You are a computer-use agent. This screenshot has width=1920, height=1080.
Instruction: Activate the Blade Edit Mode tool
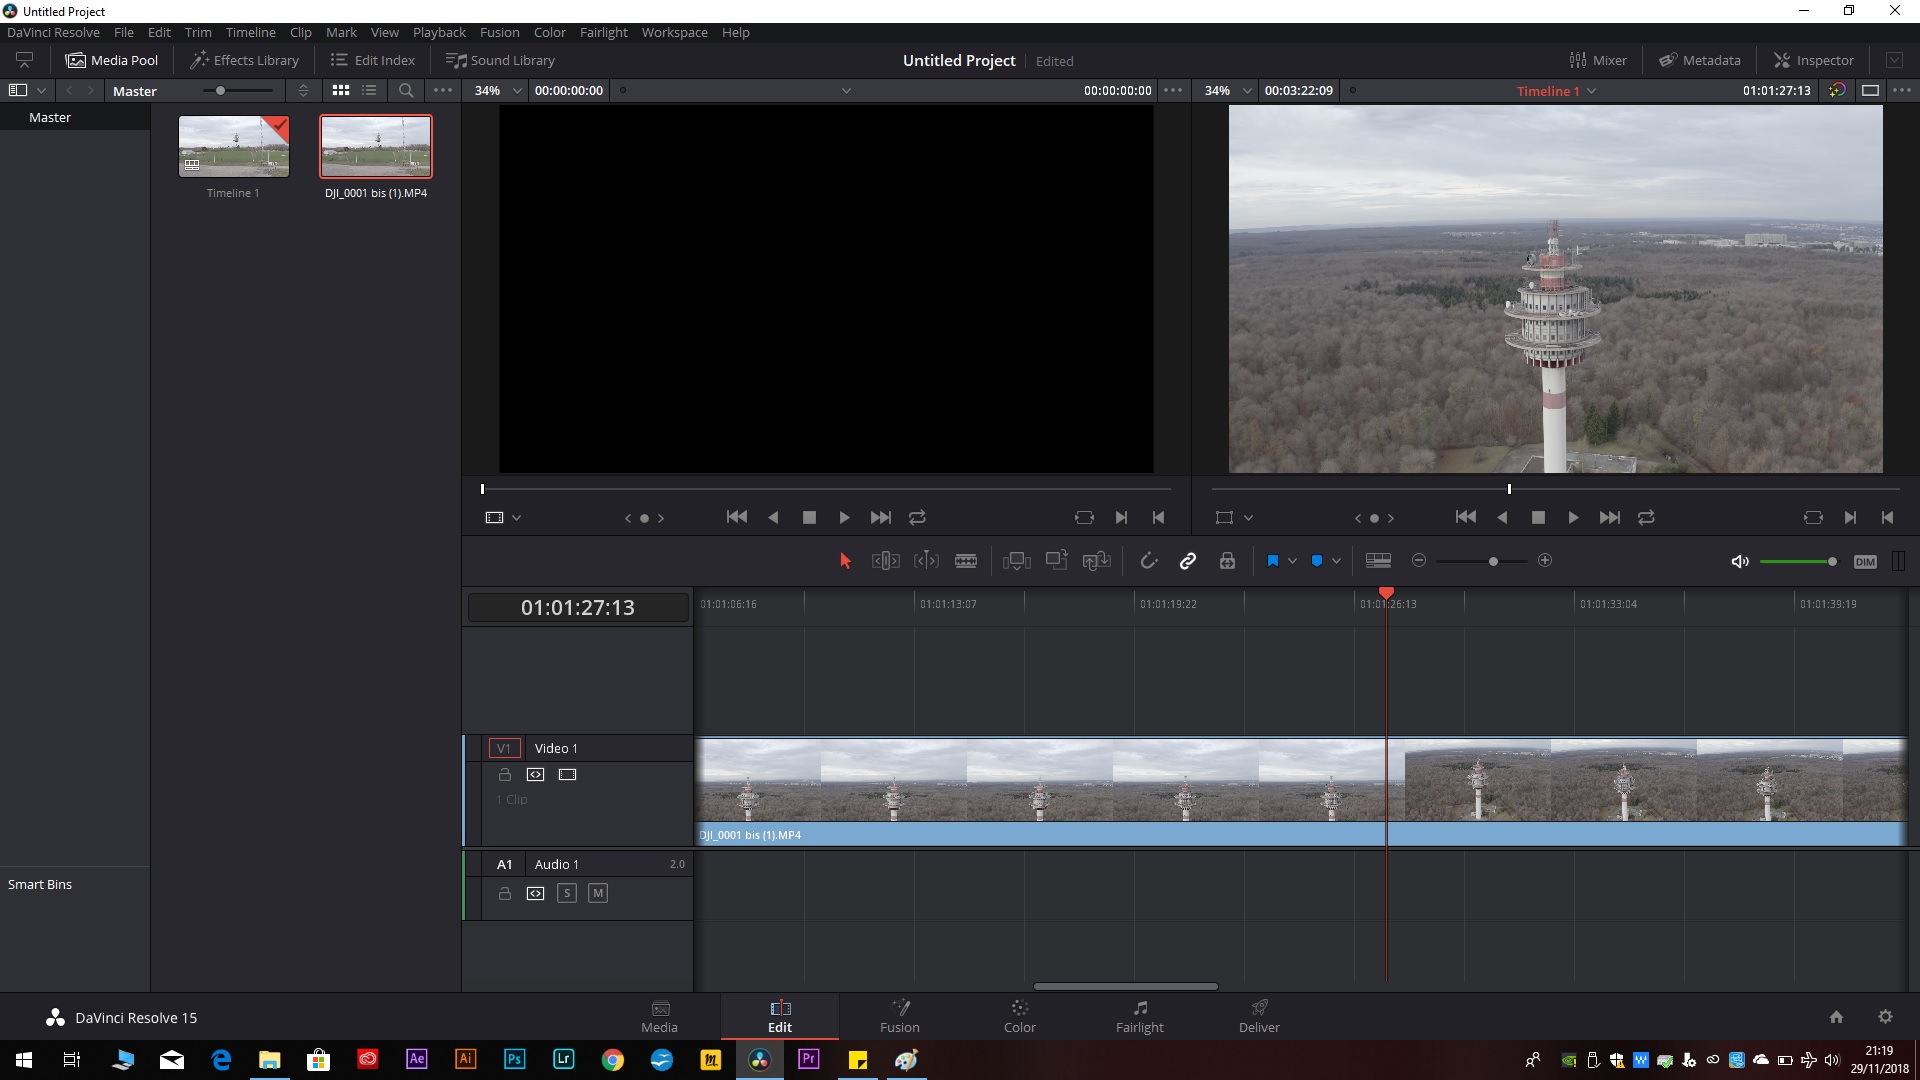[x=966, y=561]
